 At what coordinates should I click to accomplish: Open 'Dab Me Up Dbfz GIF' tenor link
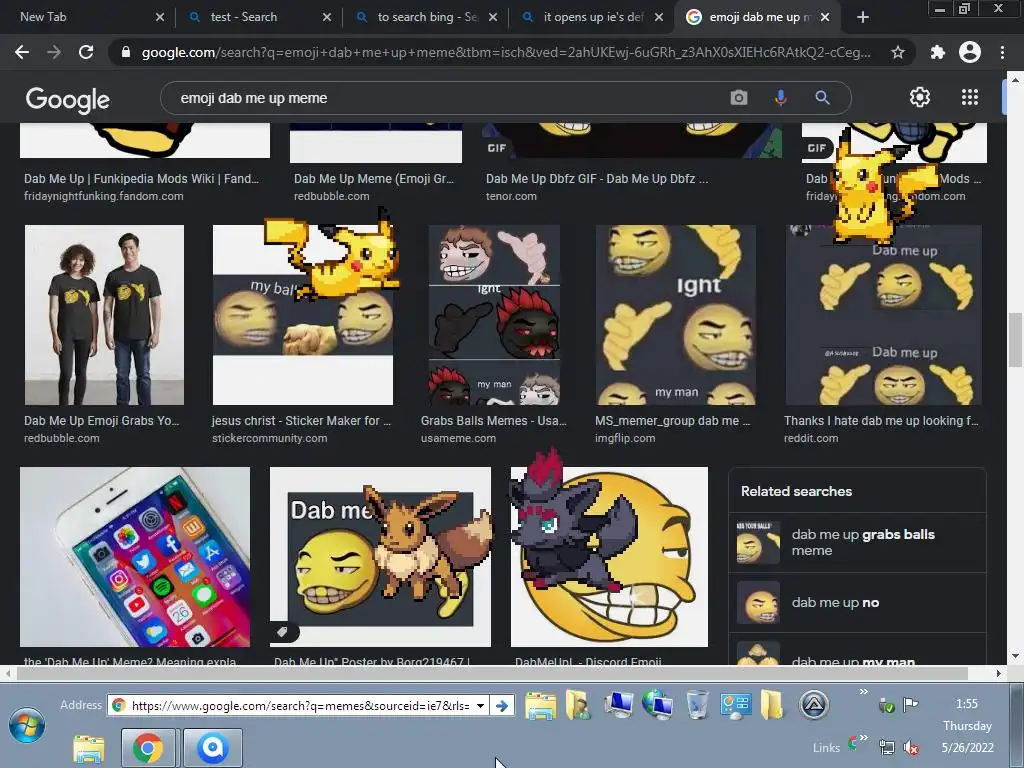[597, 178]
